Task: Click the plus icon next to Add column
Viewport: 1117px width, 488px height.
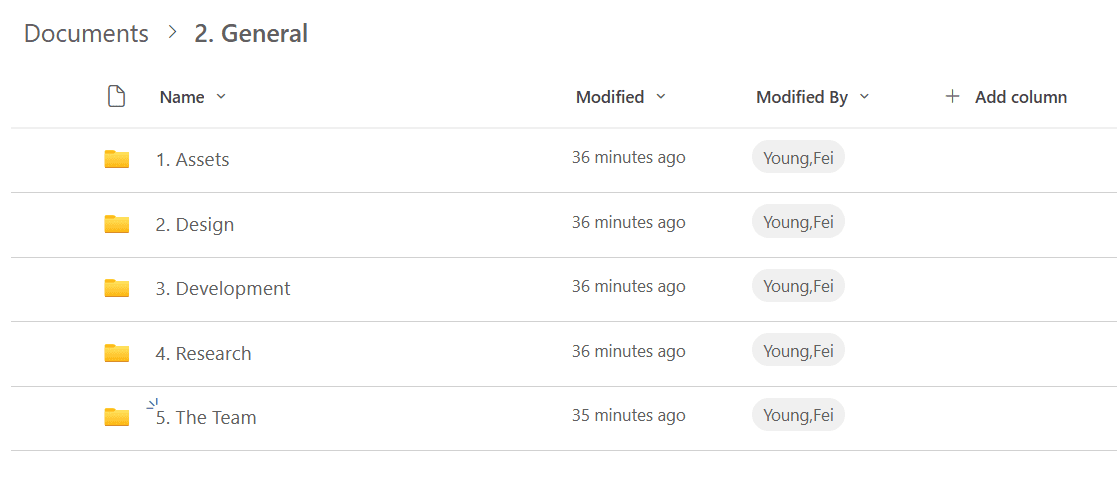Action: tap(952, 97)
